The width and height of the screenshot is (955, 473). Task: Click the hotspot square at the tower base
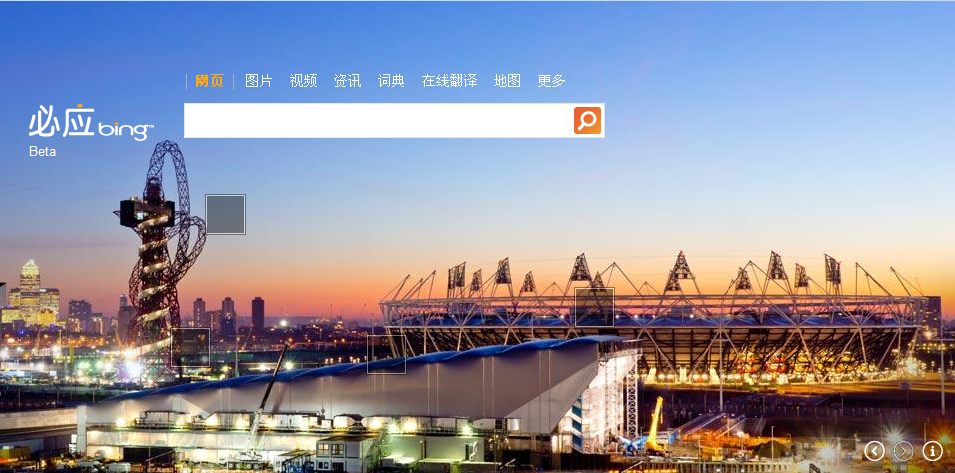click(190, 348)
